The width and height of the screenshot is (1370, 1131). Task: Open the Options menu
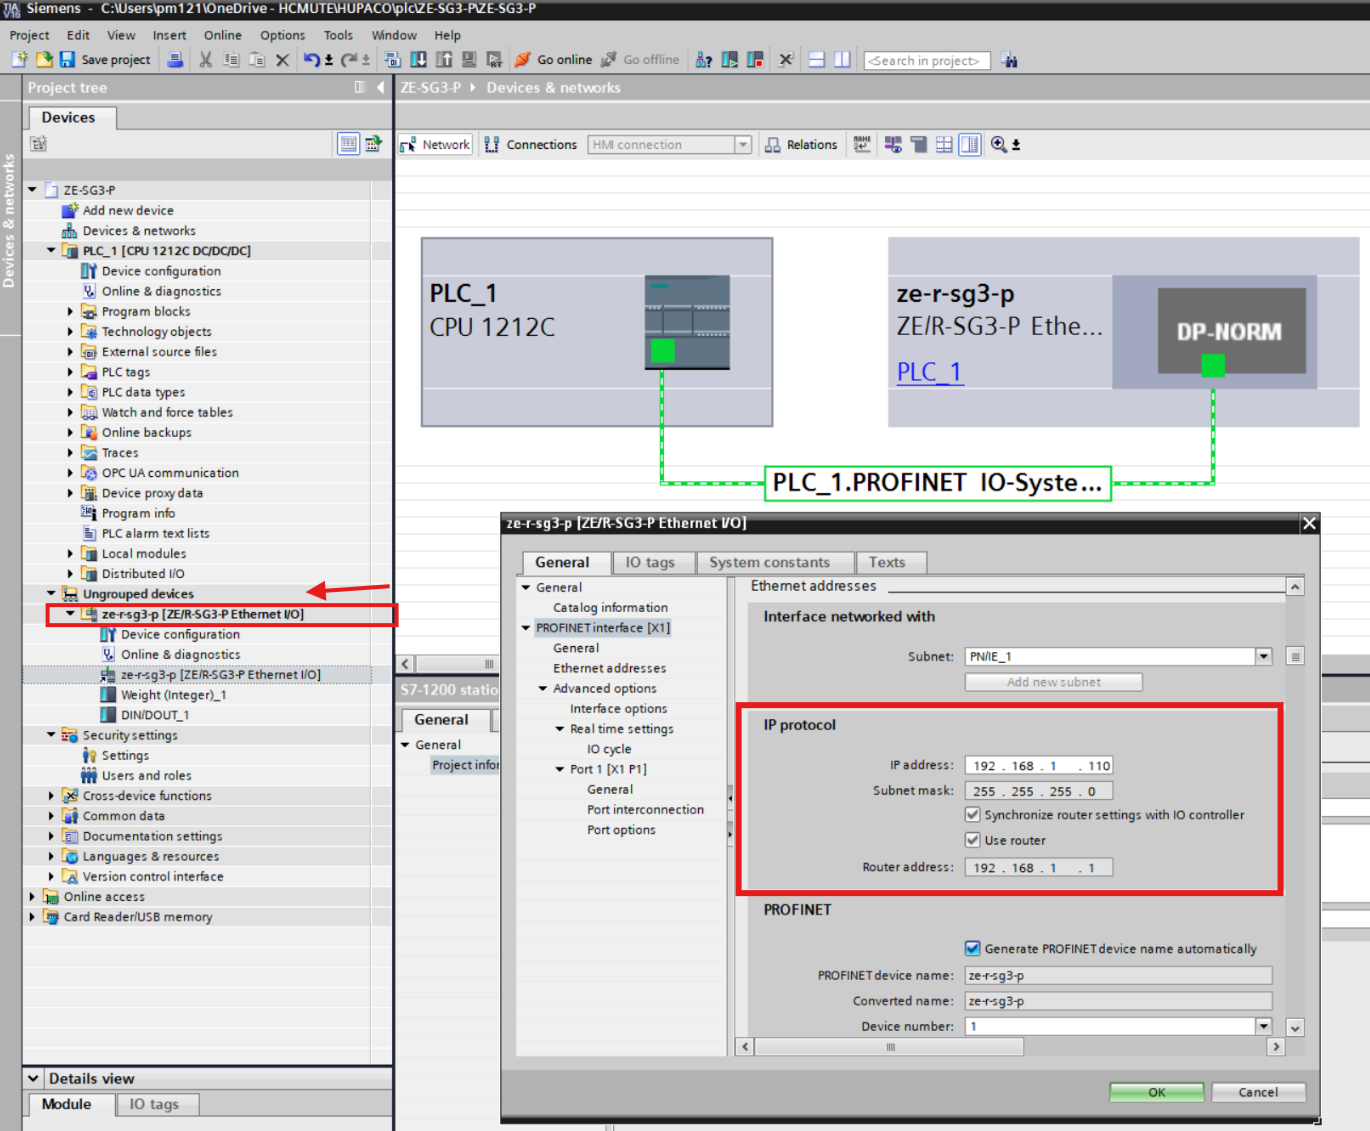coord(283,35)
